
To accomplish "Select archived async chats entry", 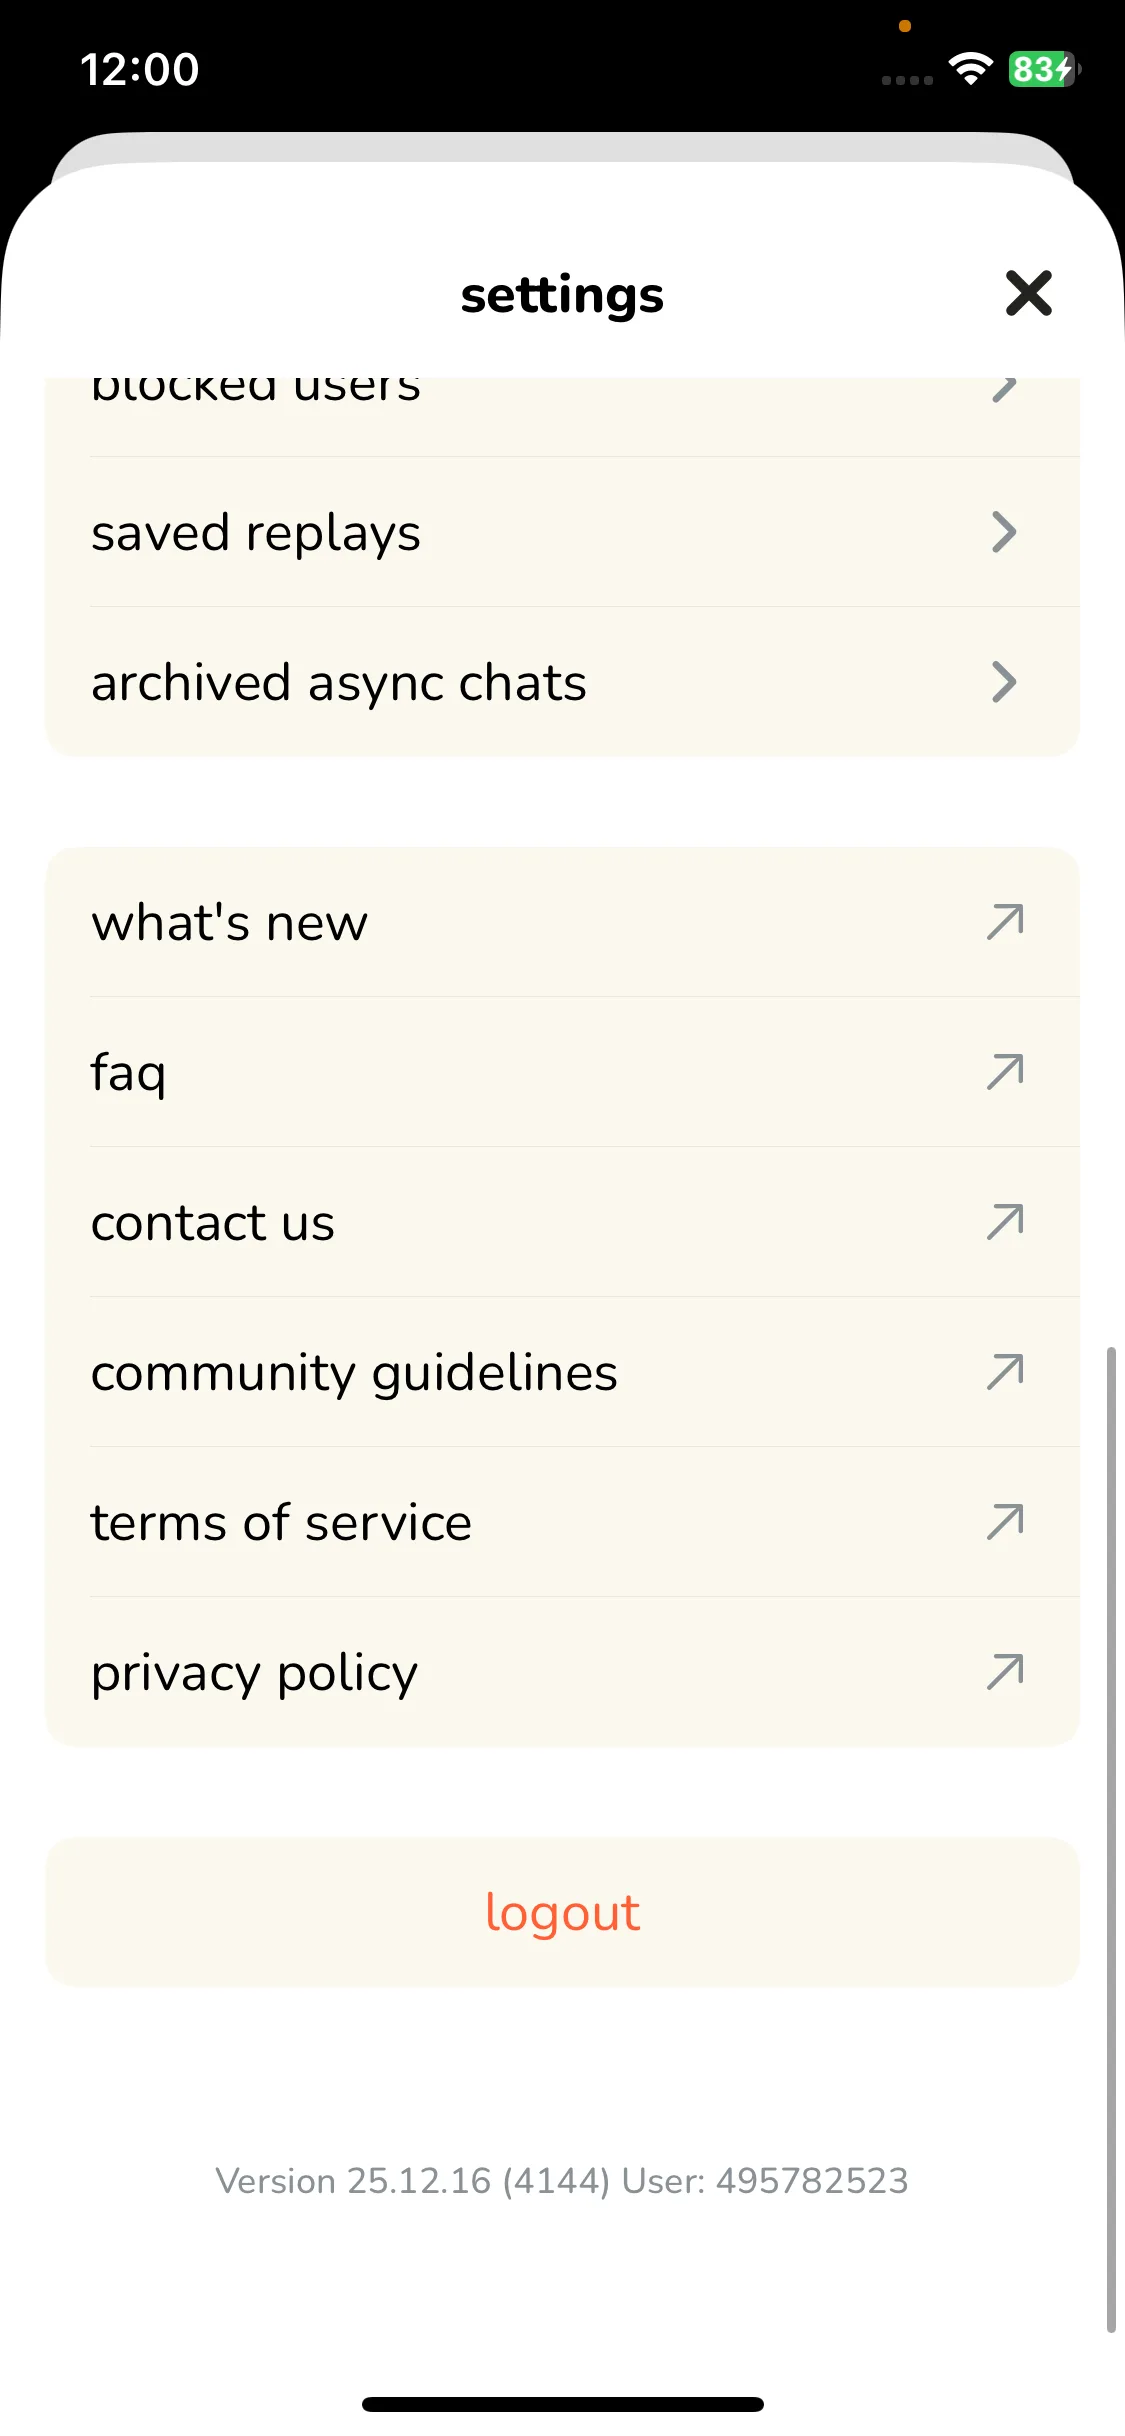I will pyautogui.click(x=339, y=683).
